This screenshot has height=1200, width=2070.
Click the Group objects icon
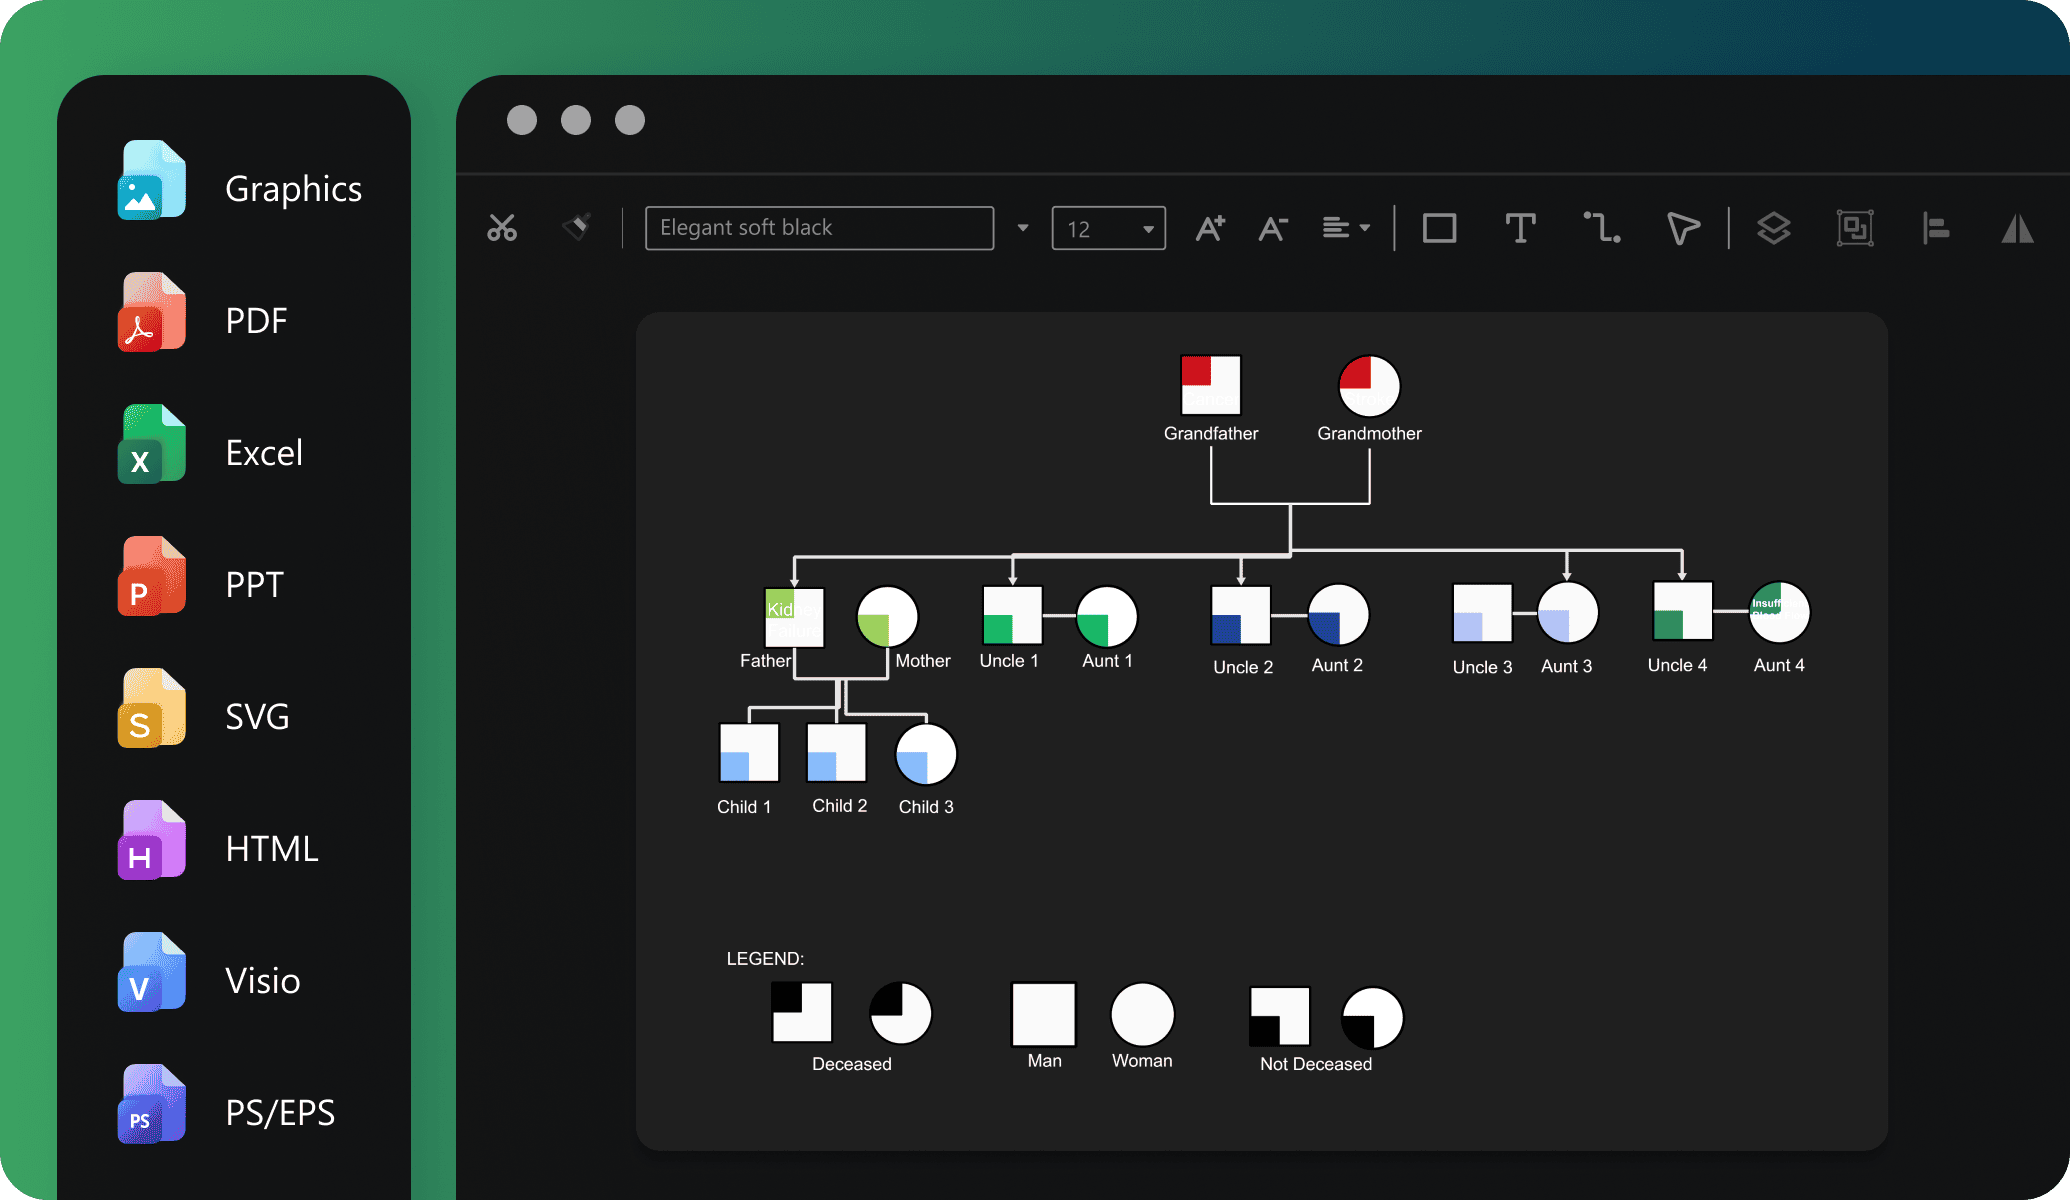coord(1855,228)
